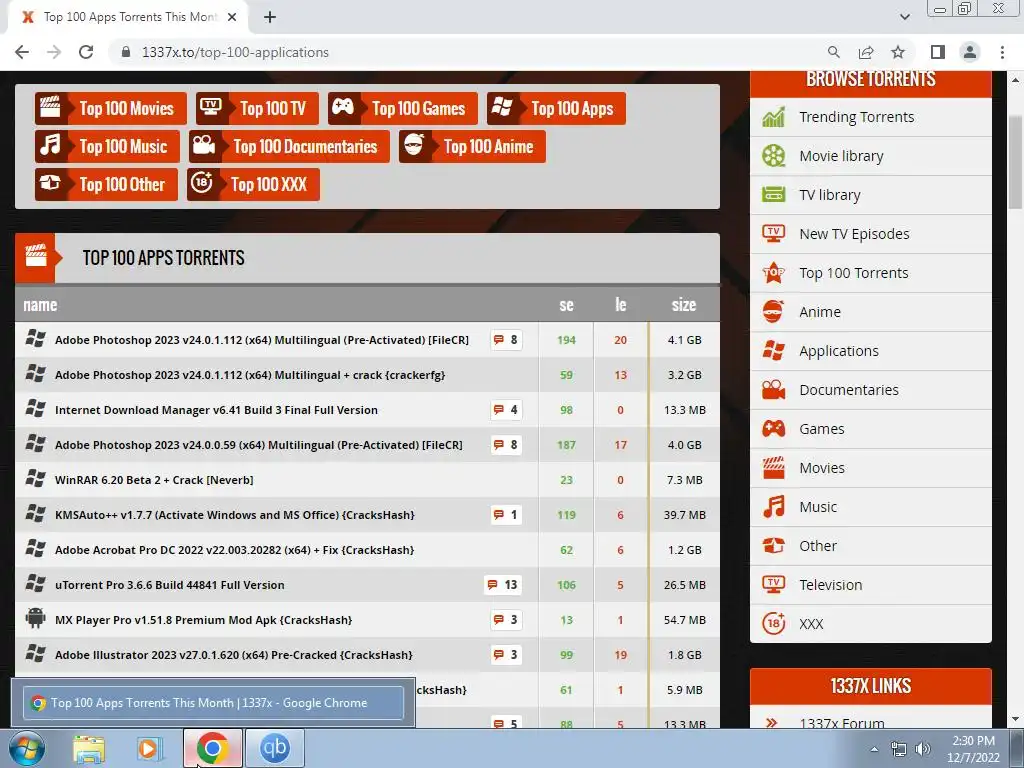The height and width of the screenshot is (768, 1024).
Task: Open Other category in sidebar
Action: (x=818, y=546)
